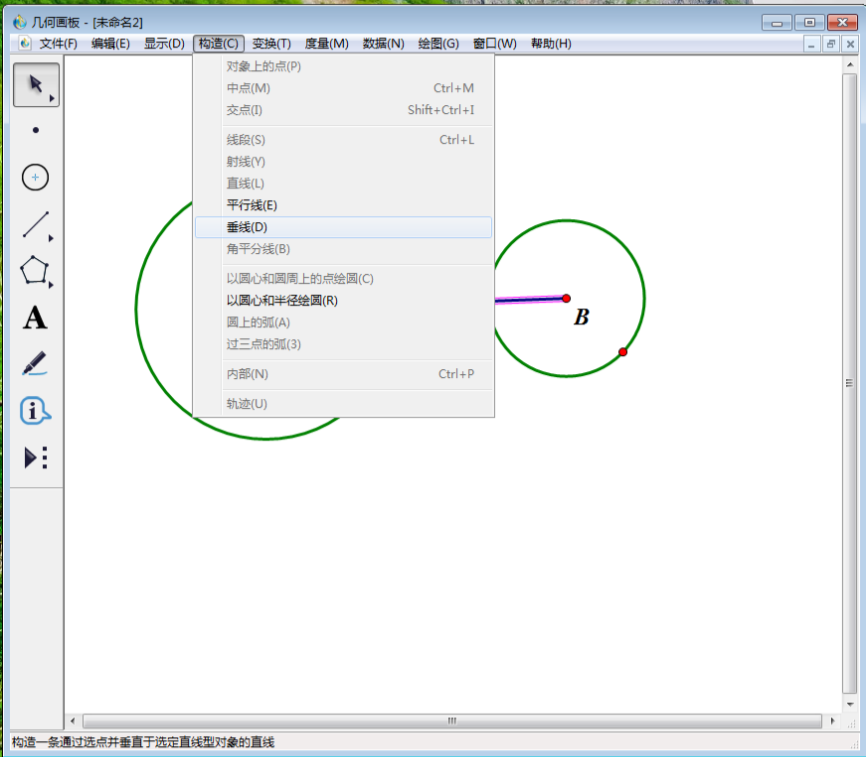The height and width of the screenshot is (757, 866).
Task: Select the Information tool
Action: pos(35,411)
